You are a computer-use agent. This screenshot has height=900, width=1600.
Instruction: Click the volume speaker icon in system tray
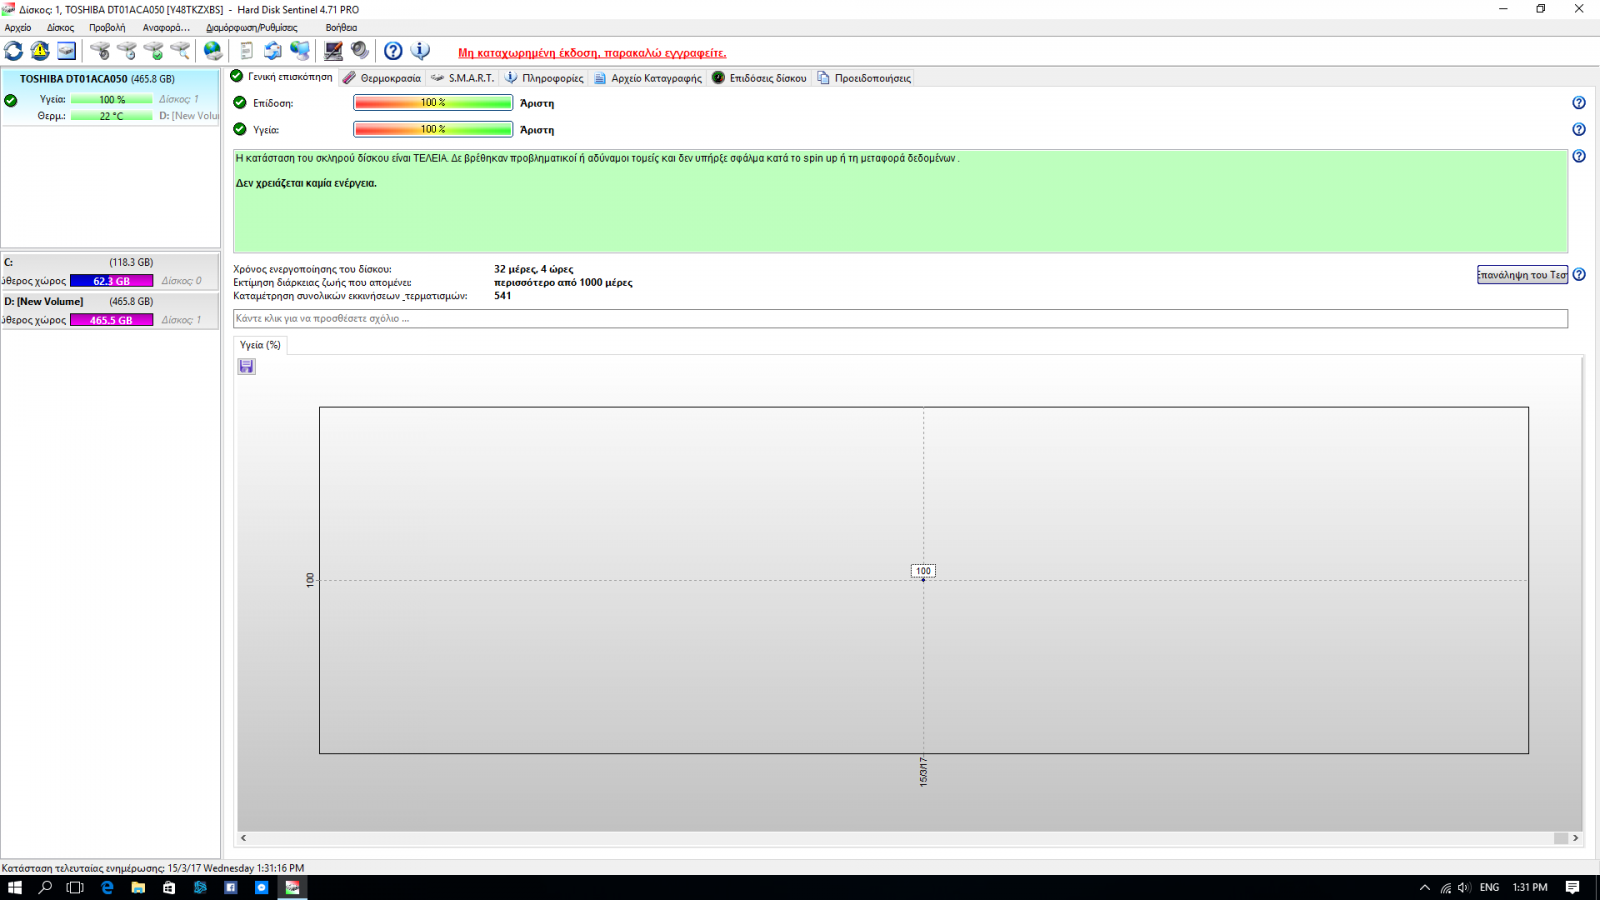click(1464, 887)
